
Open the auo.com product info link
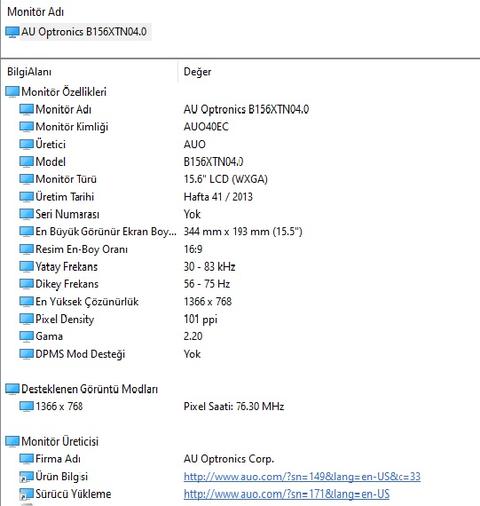click(x=302, y=477)
